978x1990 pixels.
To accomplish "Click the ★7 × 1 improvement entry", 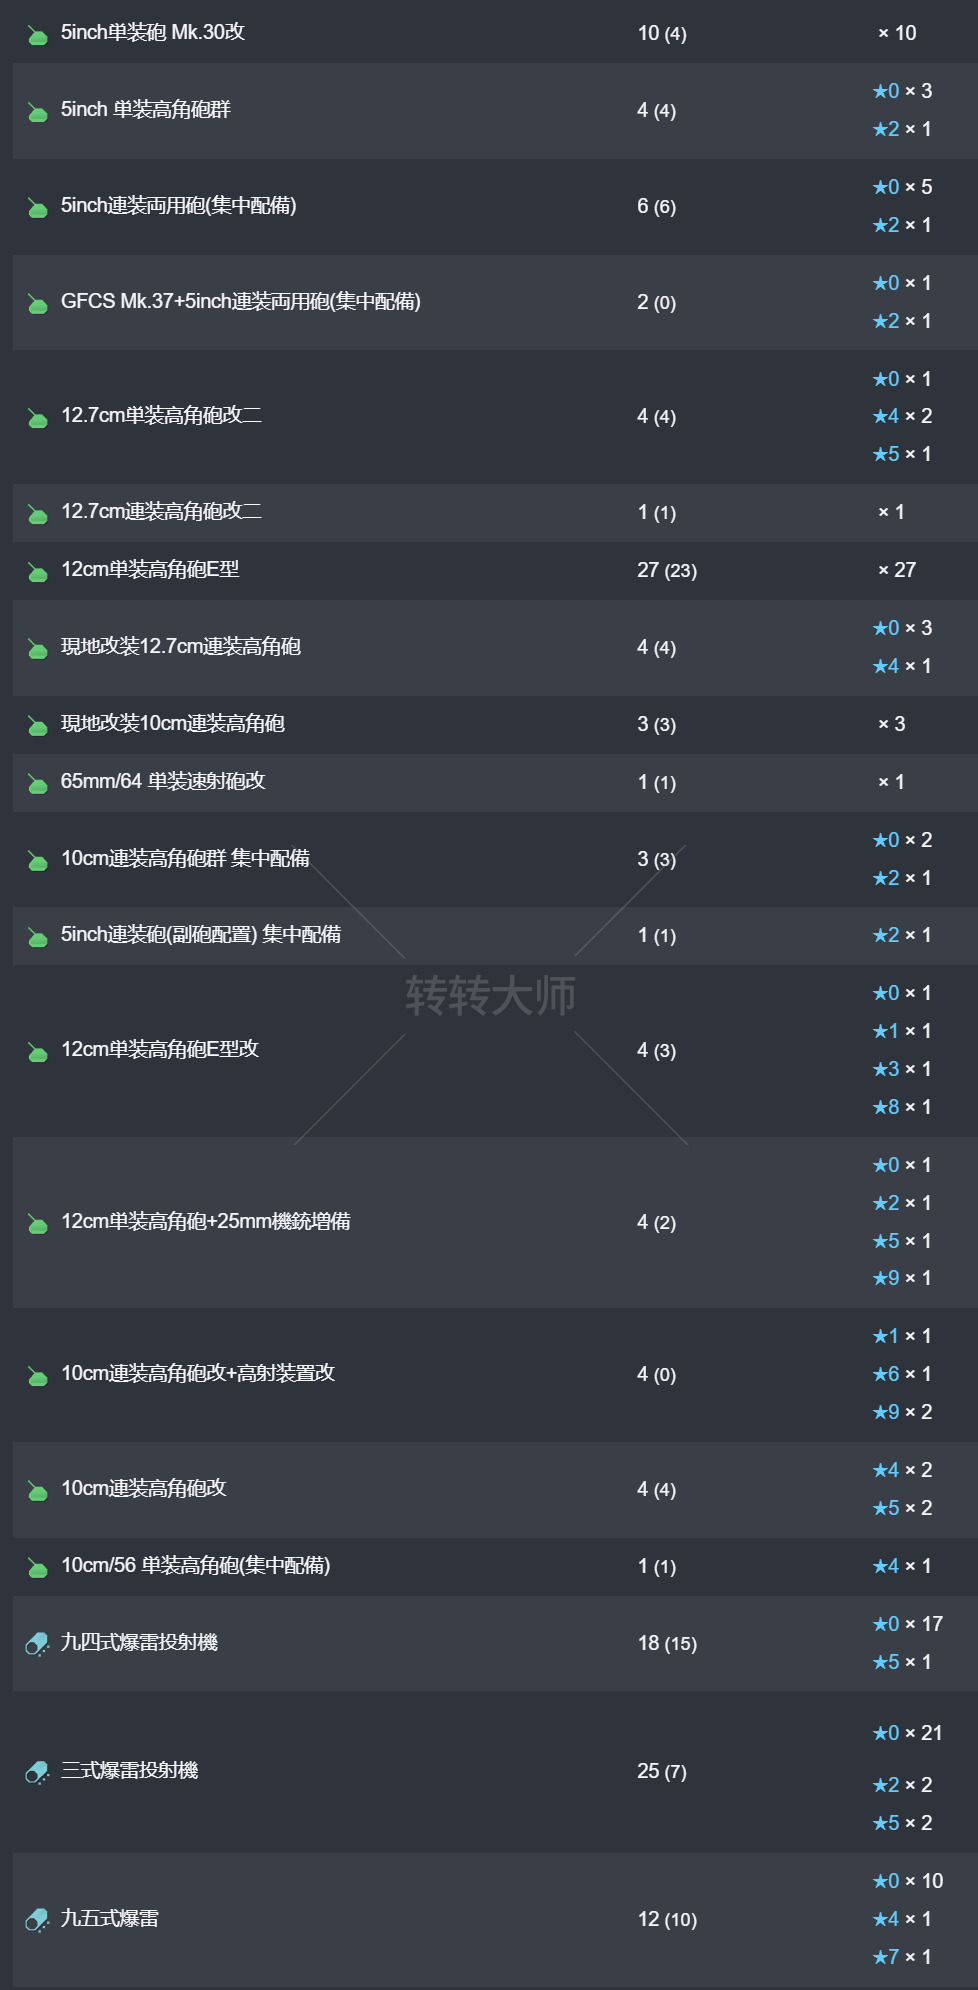I will click(901, 1957).
